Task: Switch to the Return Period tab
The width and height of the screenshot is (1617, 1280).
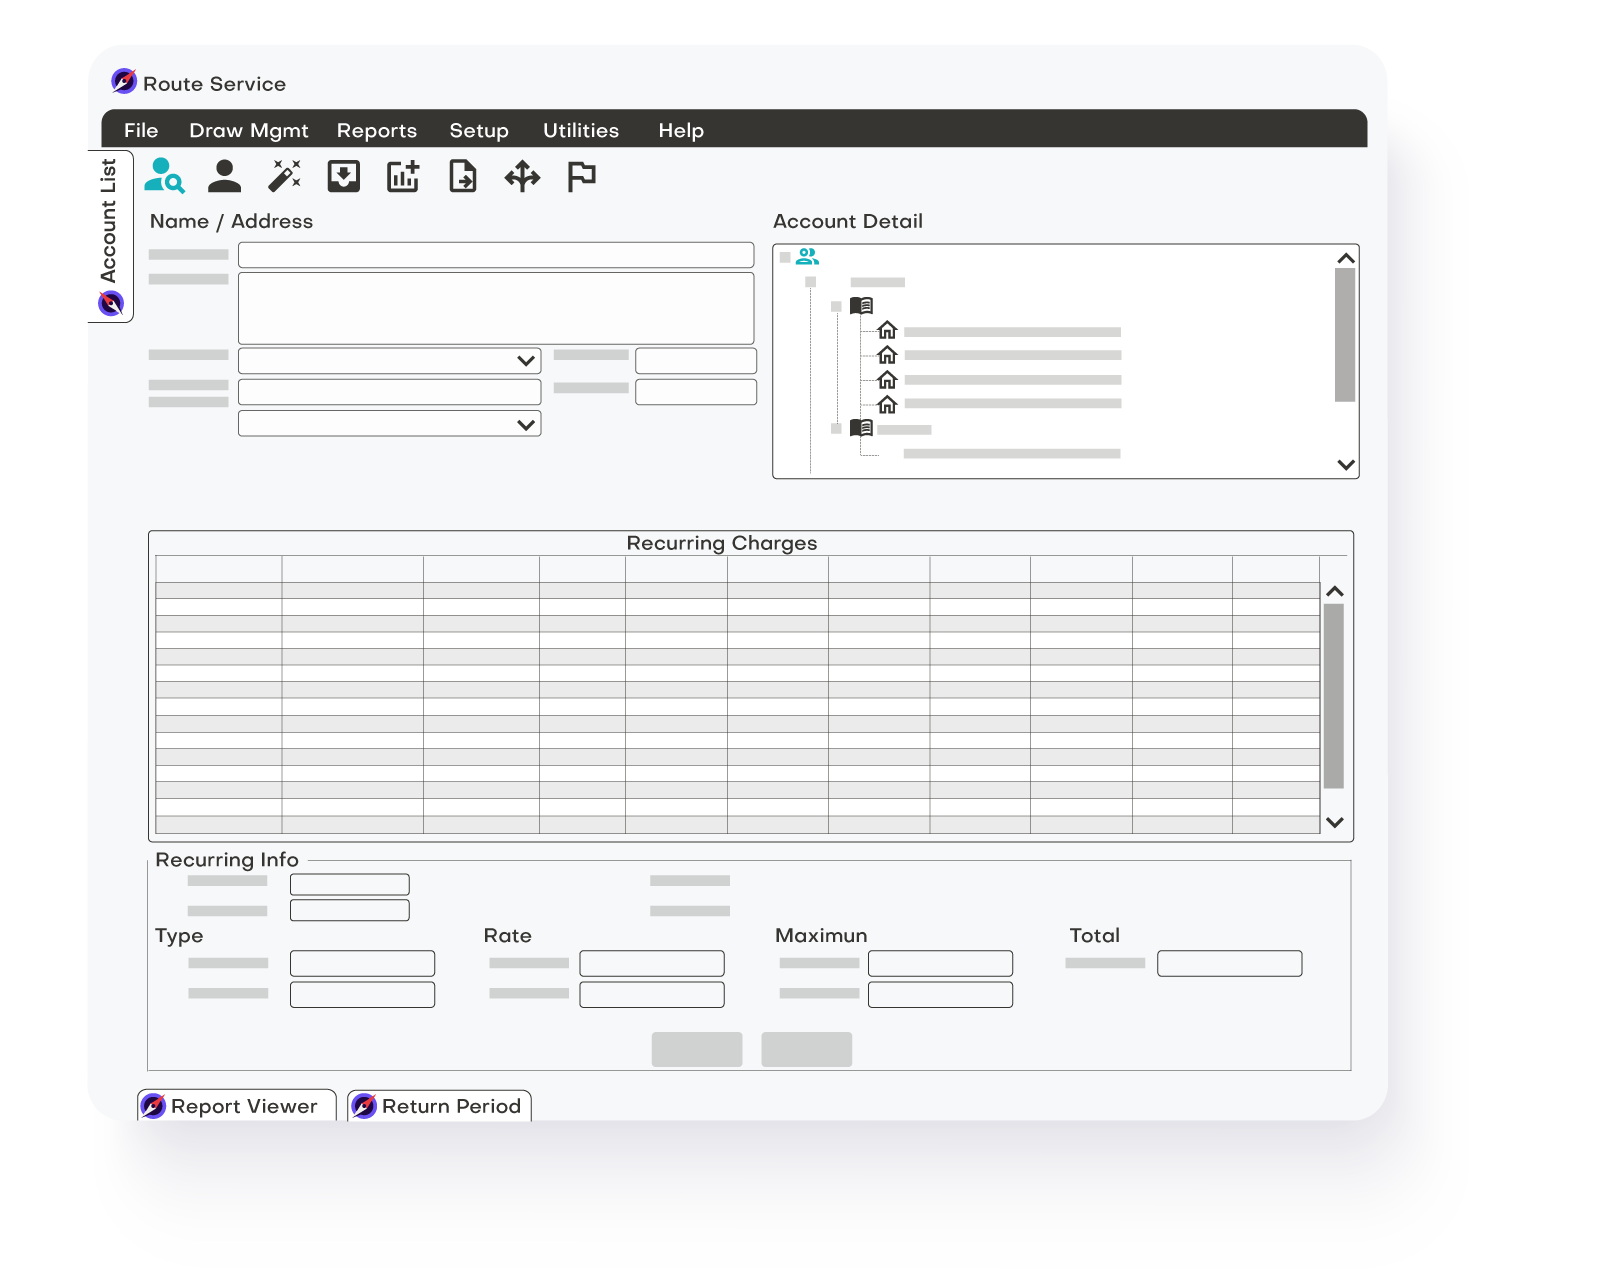Action: 440,1106
